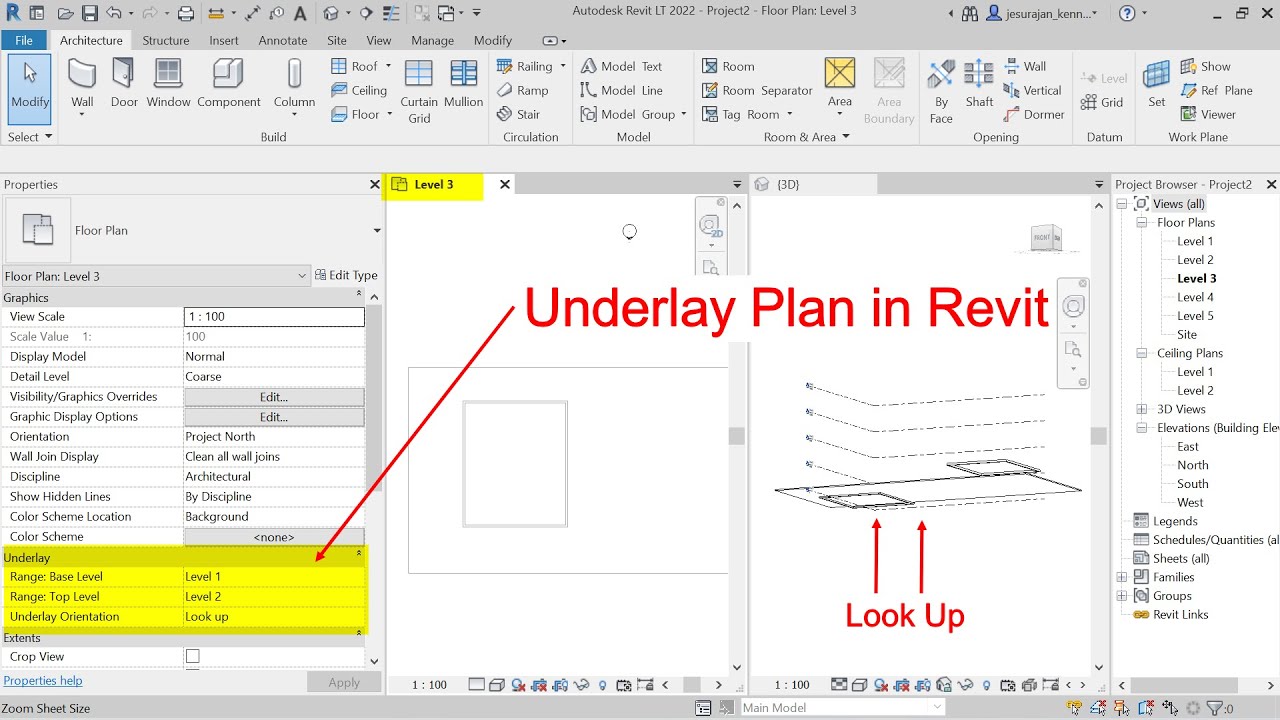Select the Ramp tool
This screenshot has height=720, width=1280.
click(x=523, y=90)
